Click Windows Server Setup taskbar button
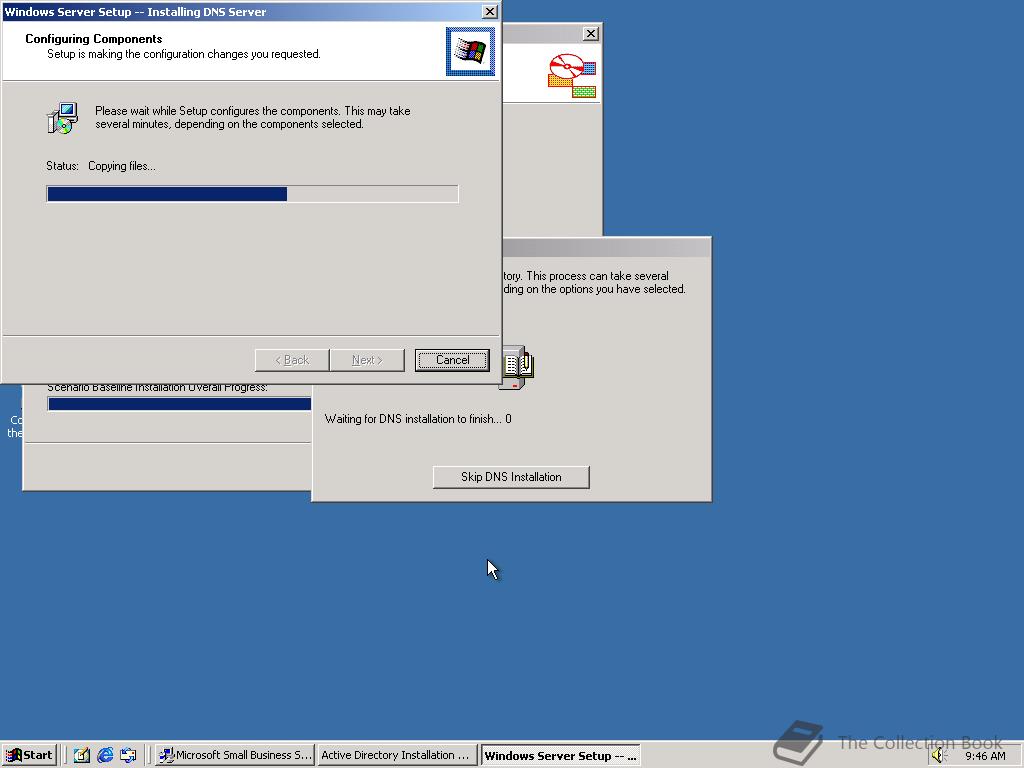Screen dimensions: 1024x768 (x=560, y=756)
